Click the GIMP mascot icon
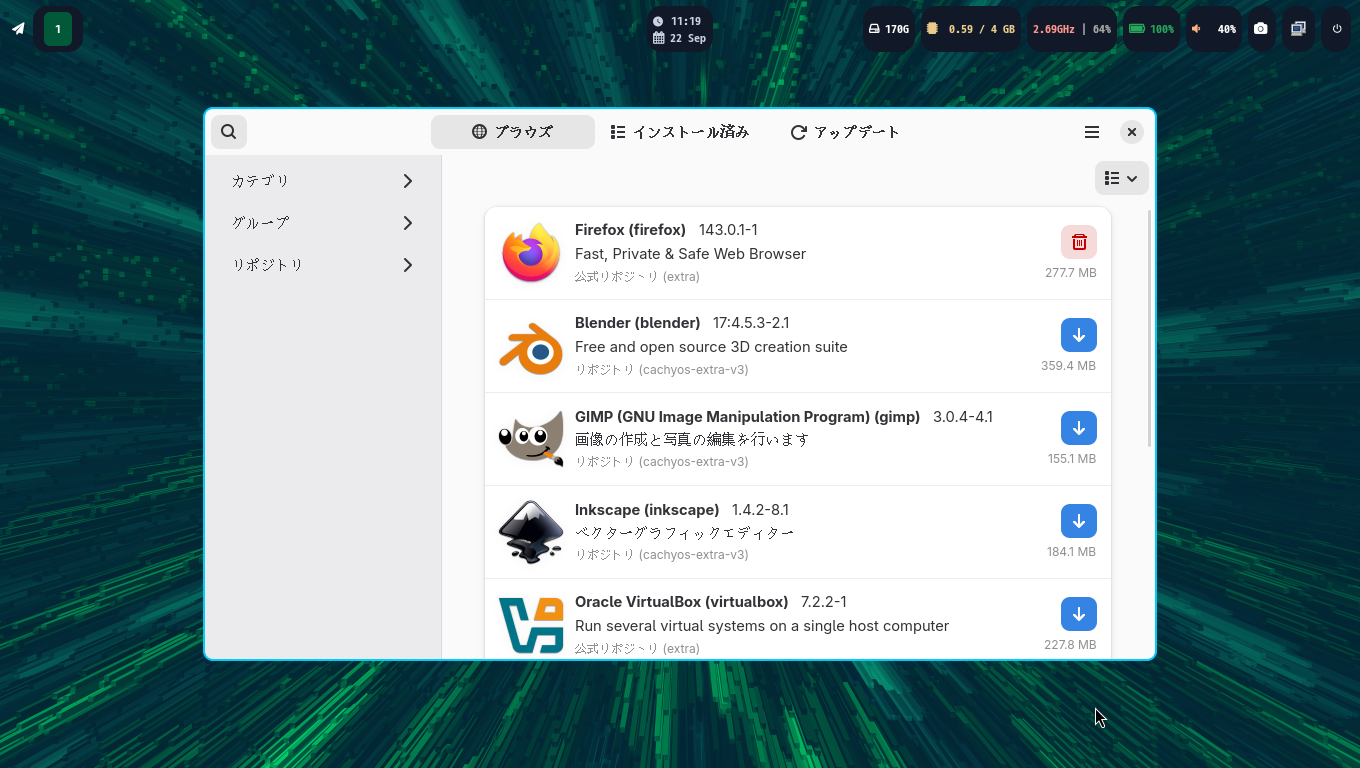The image size is (1360, 768). click(531, 439)
